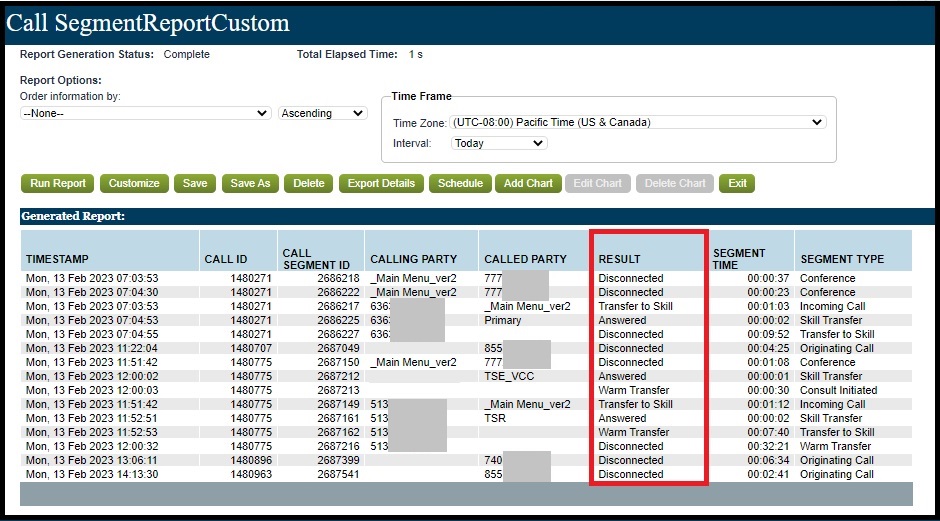Screen dimensions: 940x521
Task: Click Call ID 1480963 cell
Action: pos(251,474)
